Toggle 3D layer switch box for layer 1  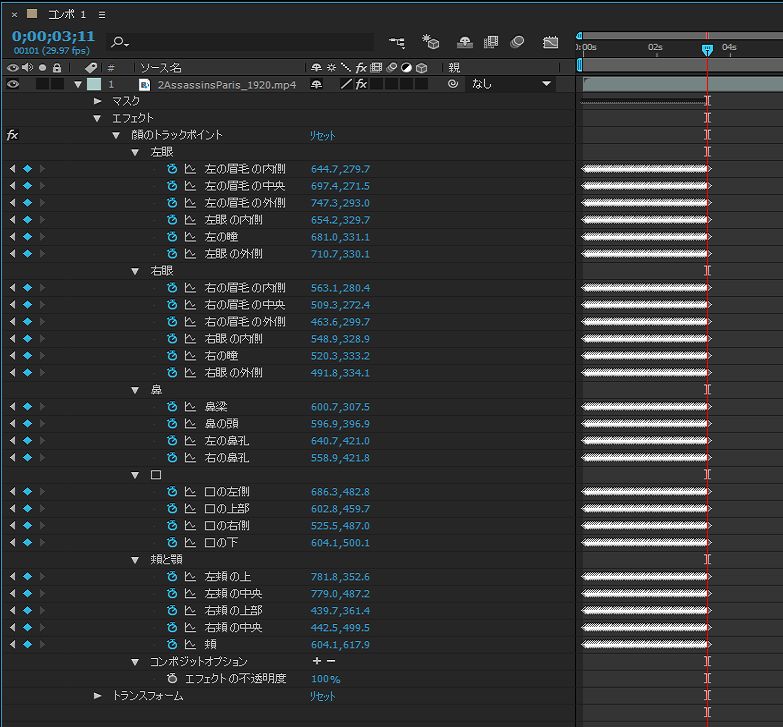[x=422, y=84]
